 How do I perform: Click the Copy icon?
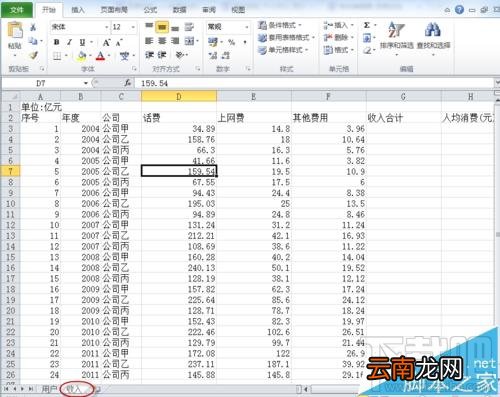33,41
